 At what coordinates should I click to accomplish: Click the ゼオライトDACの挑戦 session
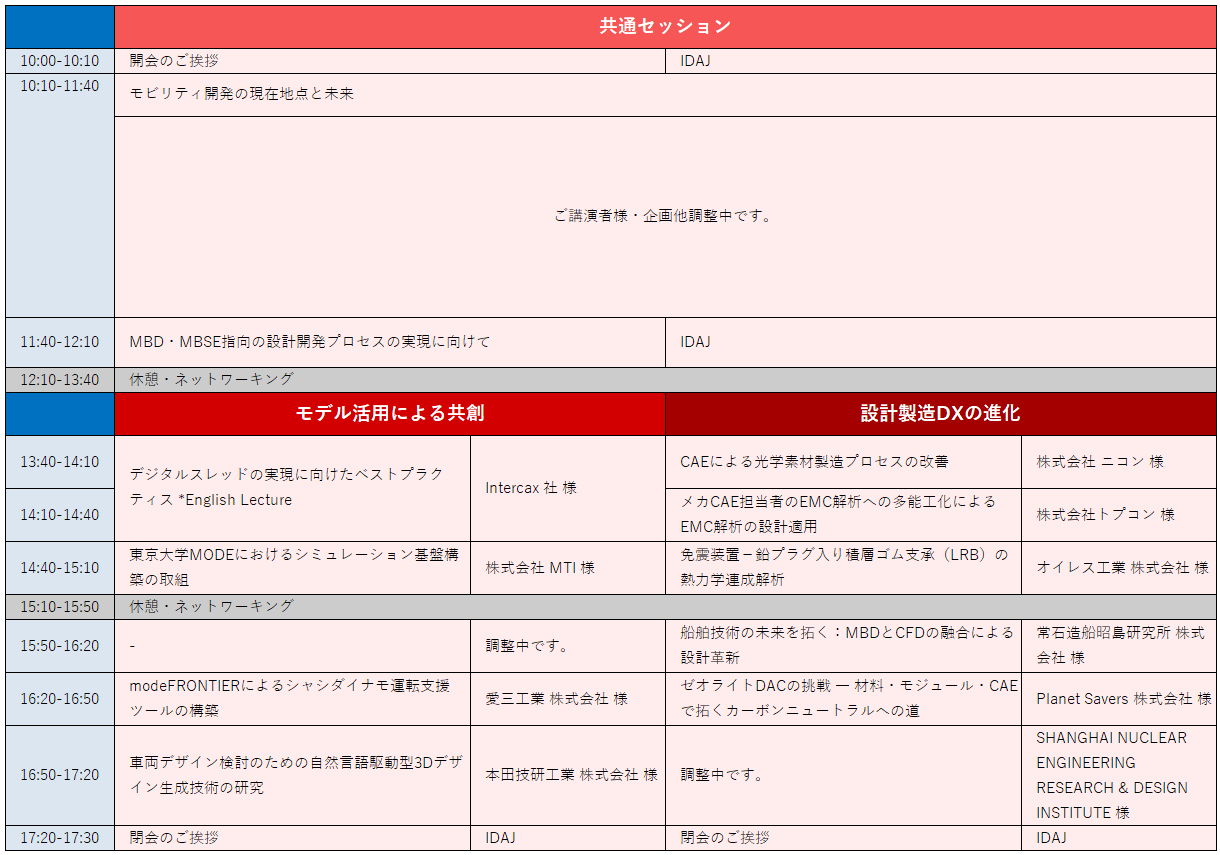point(843,699)
